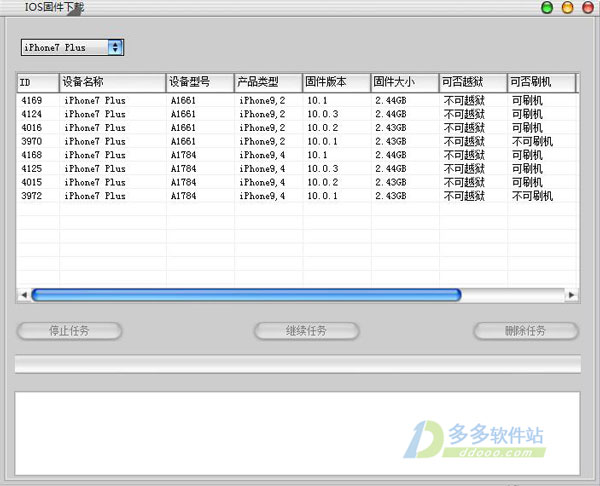The height and width of the screenshot is (486, 600).
Task: Sort by the 产品类型 column header
Action: pos(268,82)
